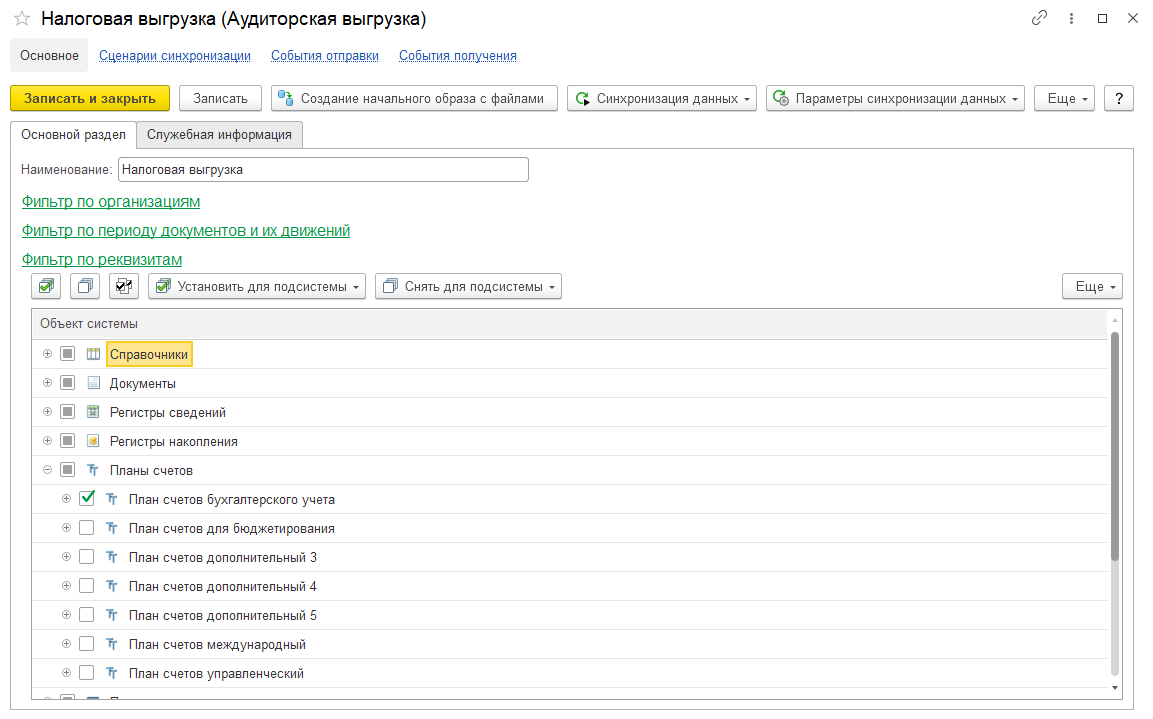Image resolution: width=1153 pixels, height=719 pixels.
Task: Switch to the Служебная информация tab
Action: coord(219,134)
